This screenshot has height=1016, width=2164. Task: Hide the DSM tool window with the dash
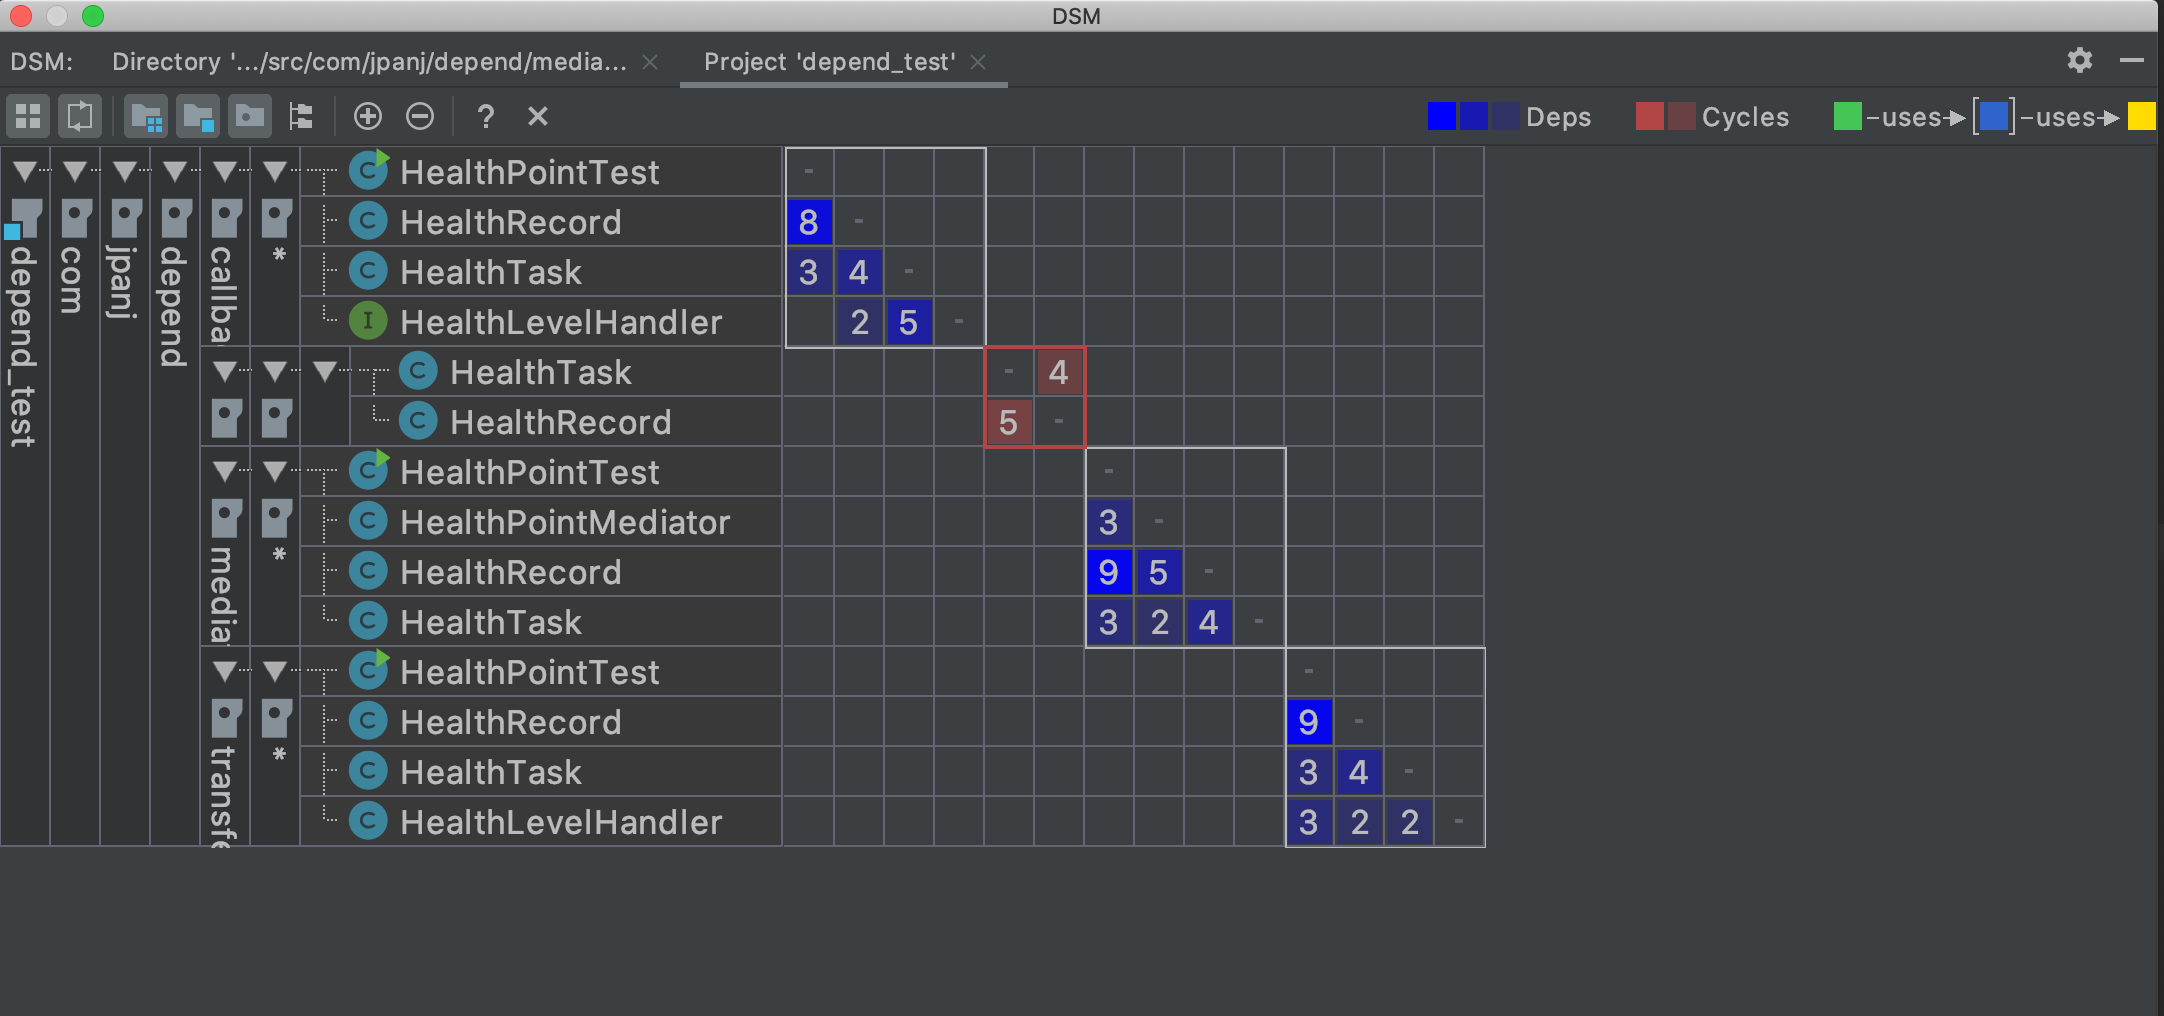2132,61
